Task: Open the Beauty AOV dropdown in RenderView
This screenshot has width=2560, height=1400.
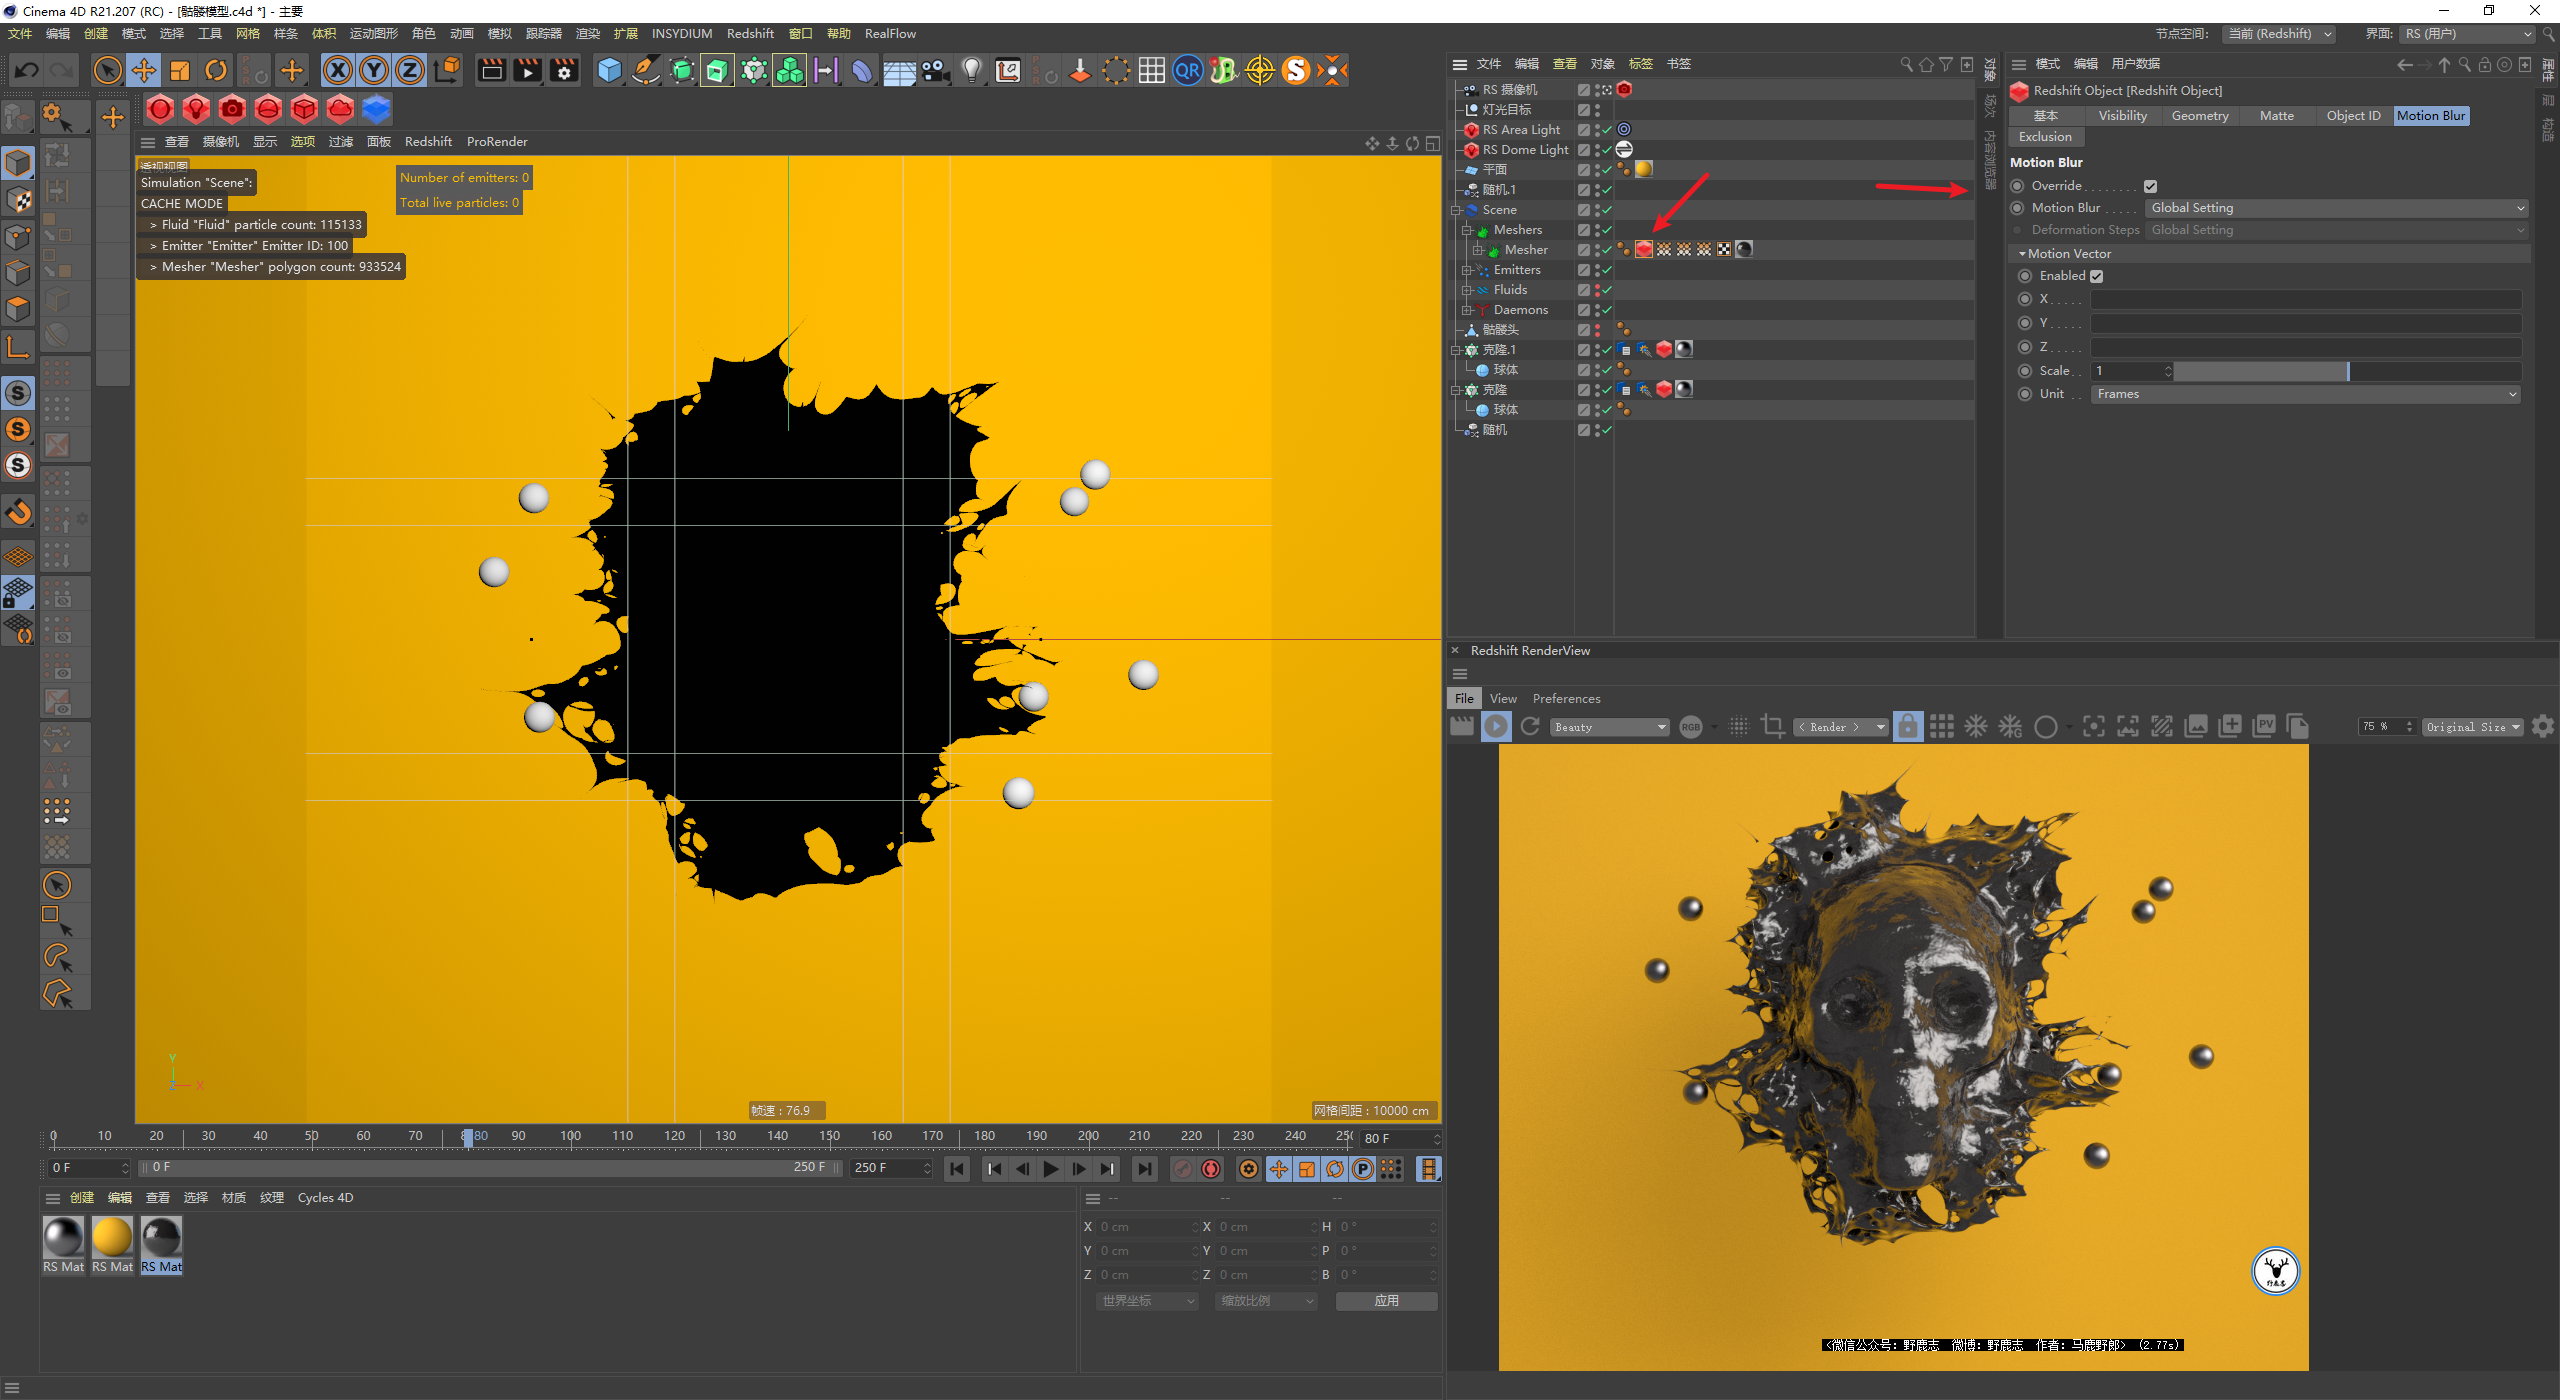Action: pyautogui.click(x=1610, y=727)
